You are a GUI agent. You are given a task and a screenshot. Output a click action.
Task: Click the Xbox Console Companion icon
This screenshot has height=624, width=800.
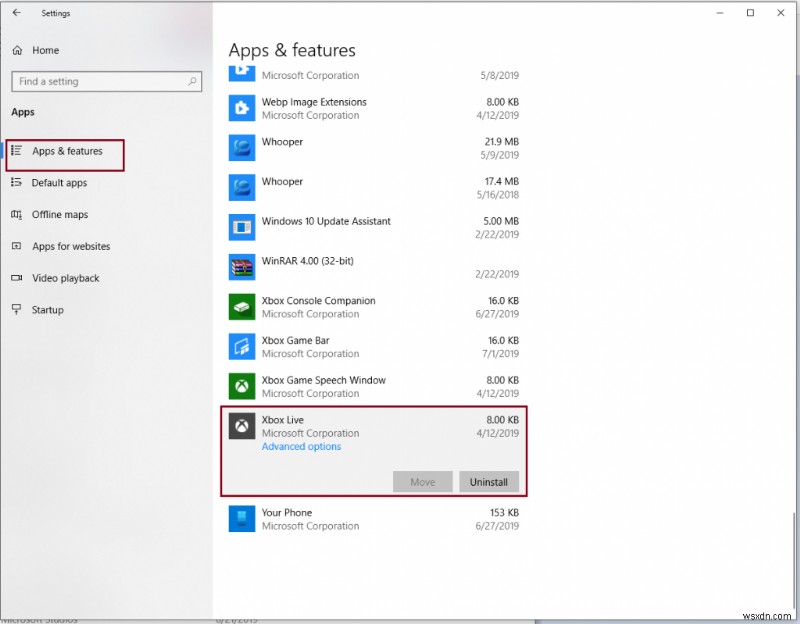click(x=242, y=307)
